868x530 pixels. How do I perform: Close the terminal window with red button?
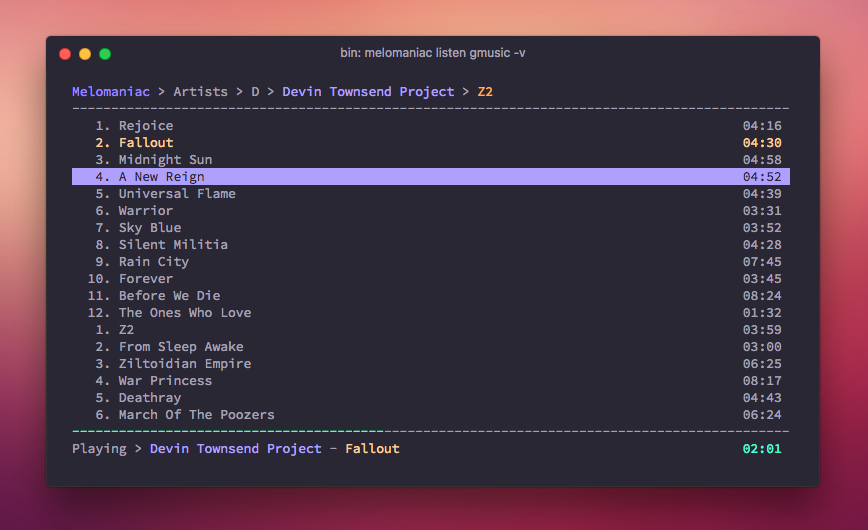coord(65,54)
